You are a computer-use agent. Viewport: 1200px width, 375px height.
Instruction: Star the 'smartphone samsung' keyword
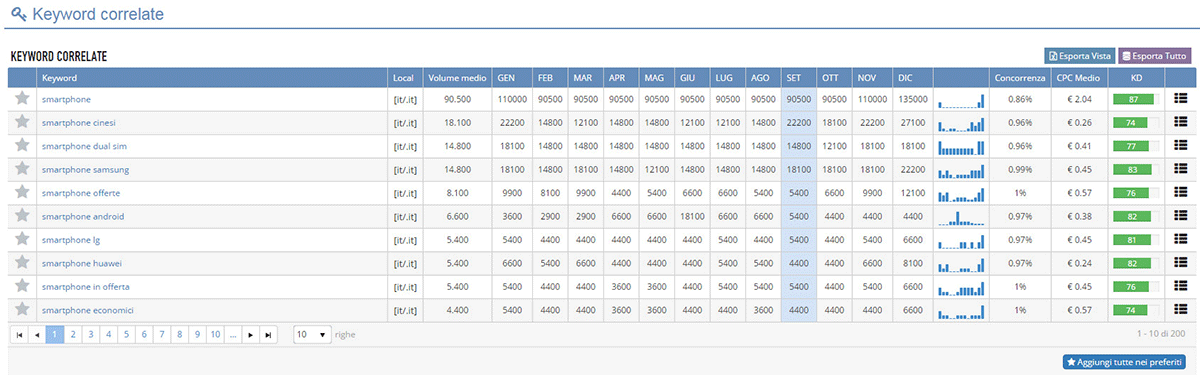22,169
